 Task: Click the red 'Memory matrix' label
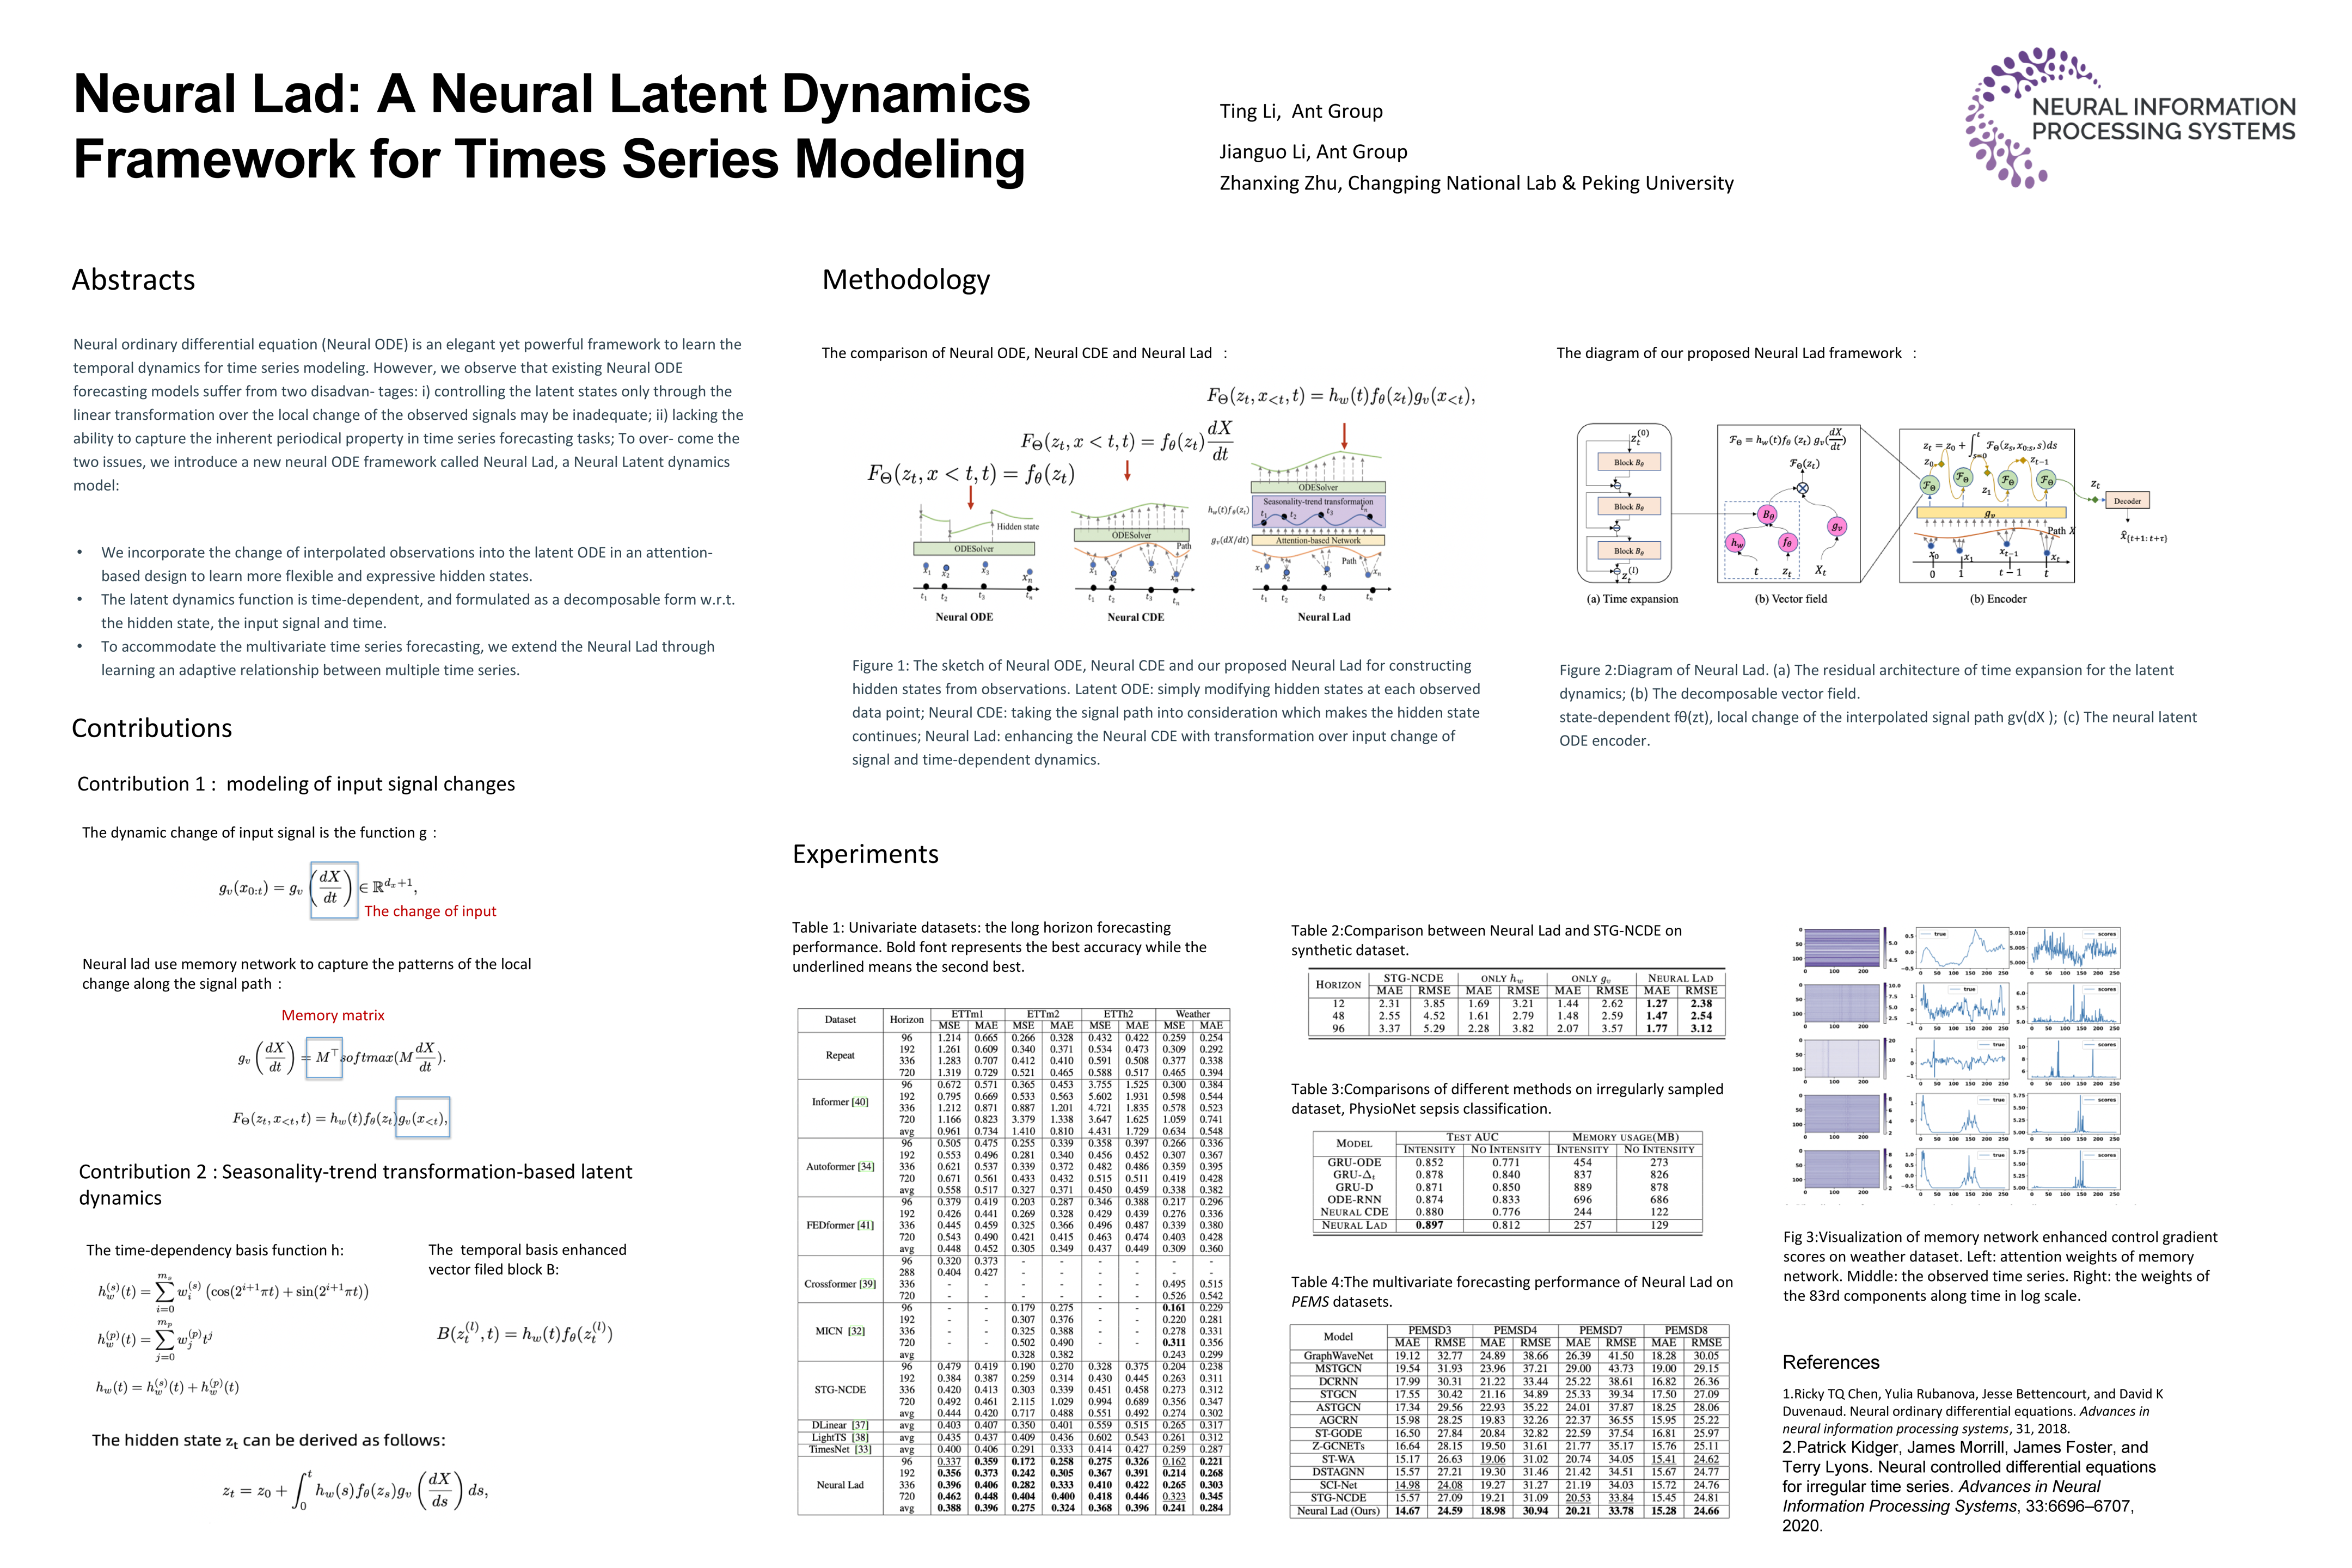tap(332, 1015)
